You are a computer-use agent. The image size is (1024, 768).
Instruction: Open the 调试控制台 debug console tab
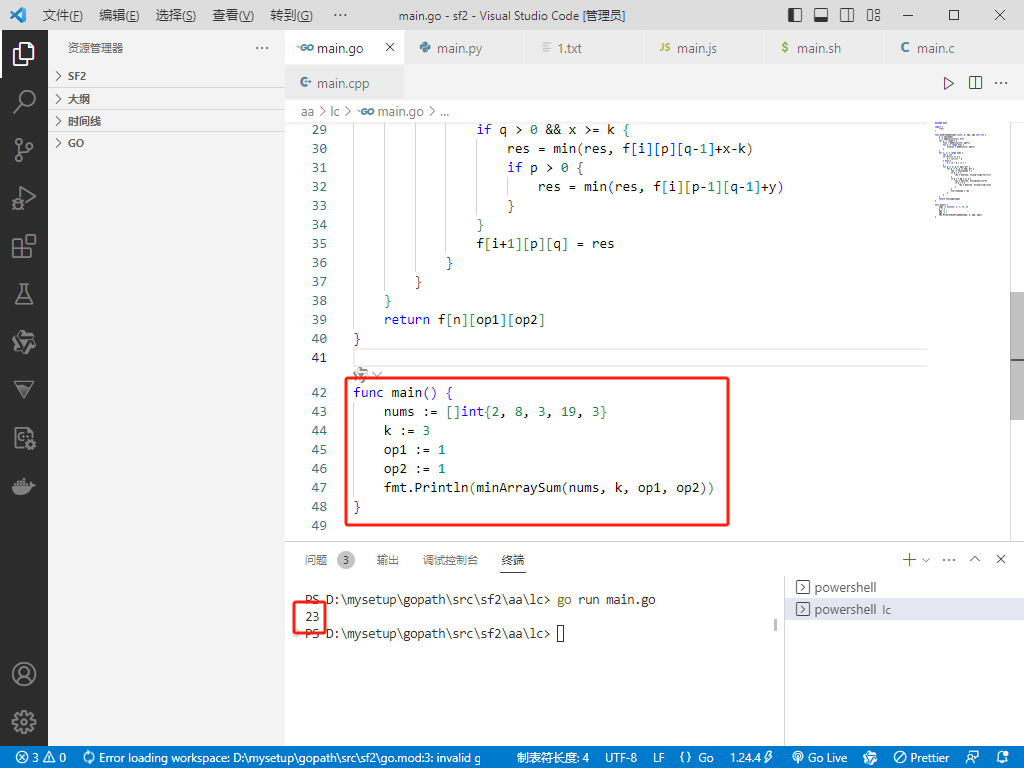[x=450, y=560]
